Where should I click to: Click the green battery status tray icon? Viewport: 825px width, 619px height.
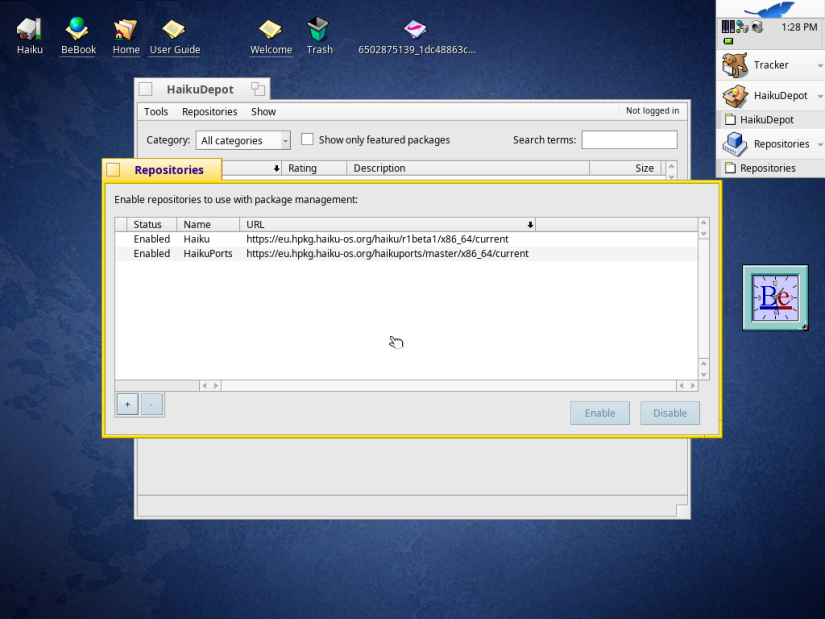pos(728,41)
